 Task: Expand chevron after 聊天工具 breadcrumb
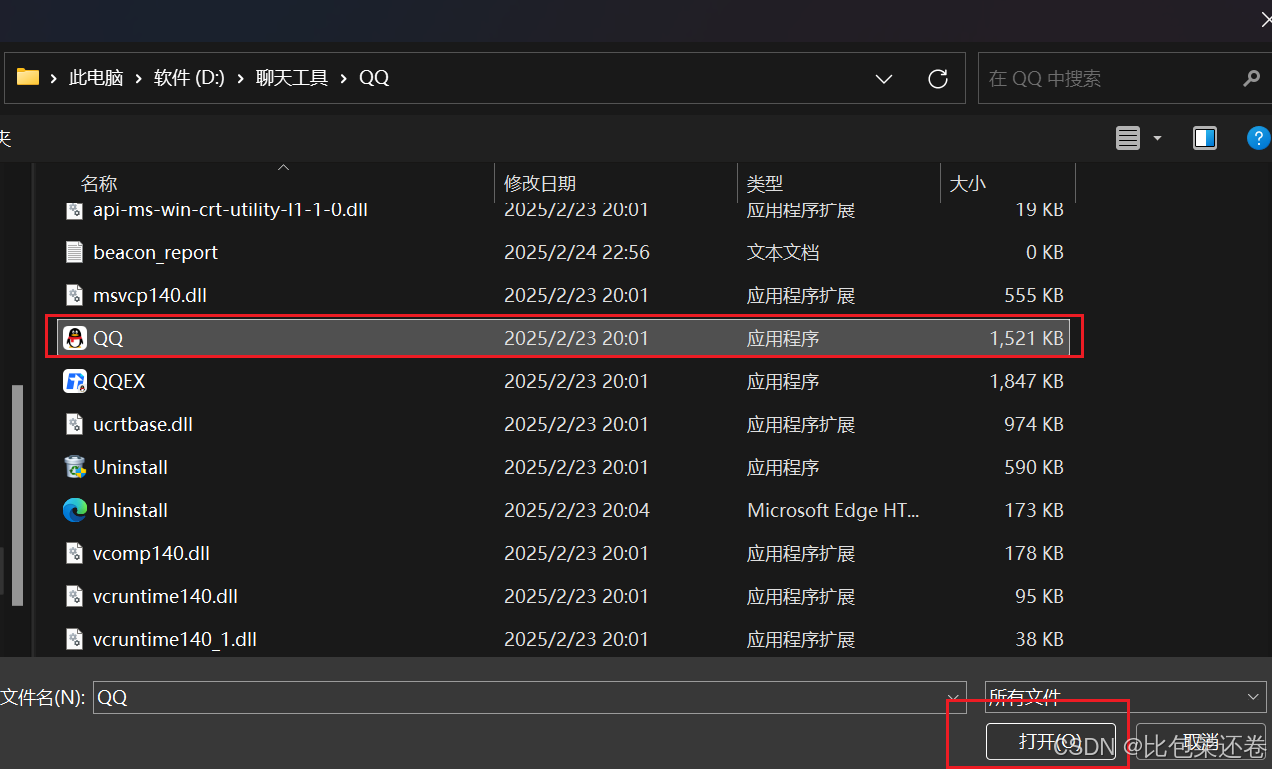coord(343,78)
